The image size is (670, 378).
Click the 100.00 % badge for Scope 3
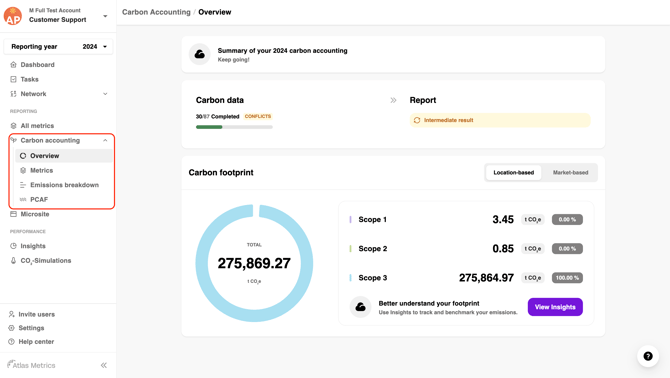coord(567,278)
